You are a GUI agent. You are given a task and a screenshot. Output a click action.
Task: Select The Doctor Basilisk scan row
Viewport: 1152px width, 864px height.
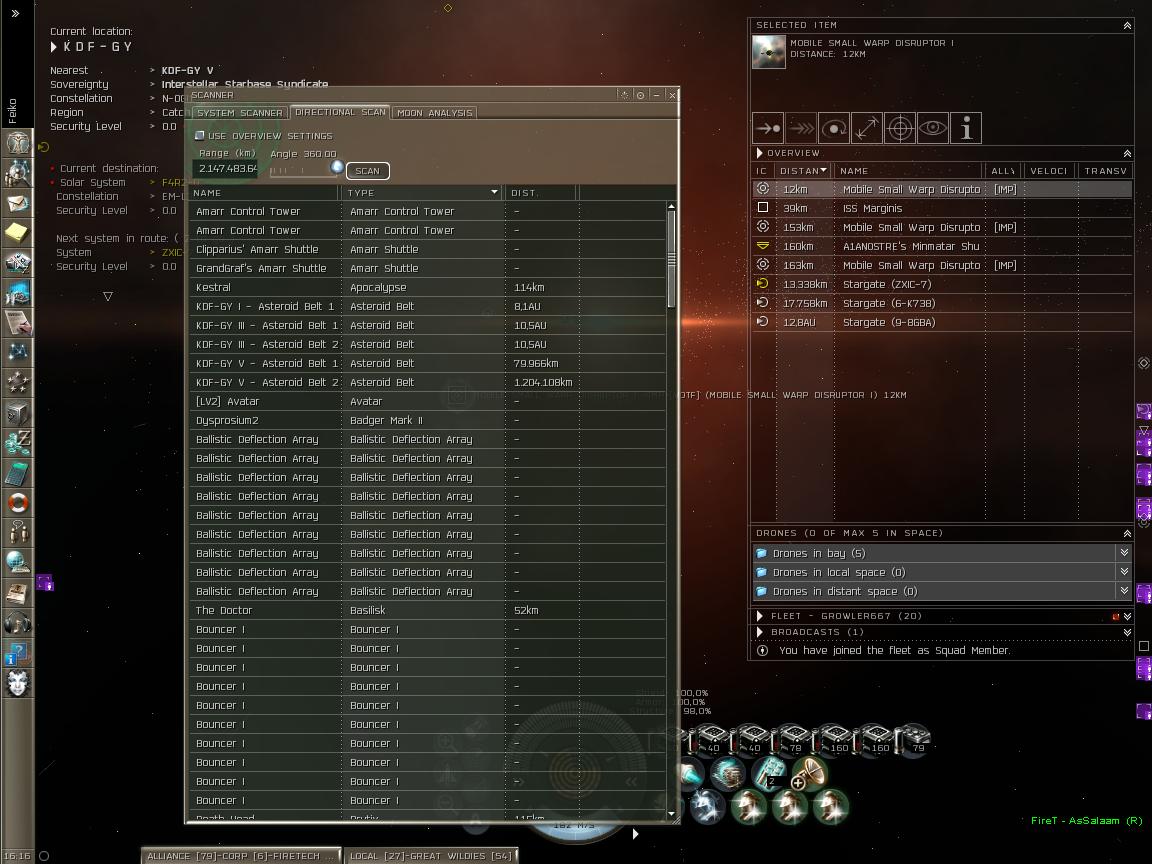428,611
